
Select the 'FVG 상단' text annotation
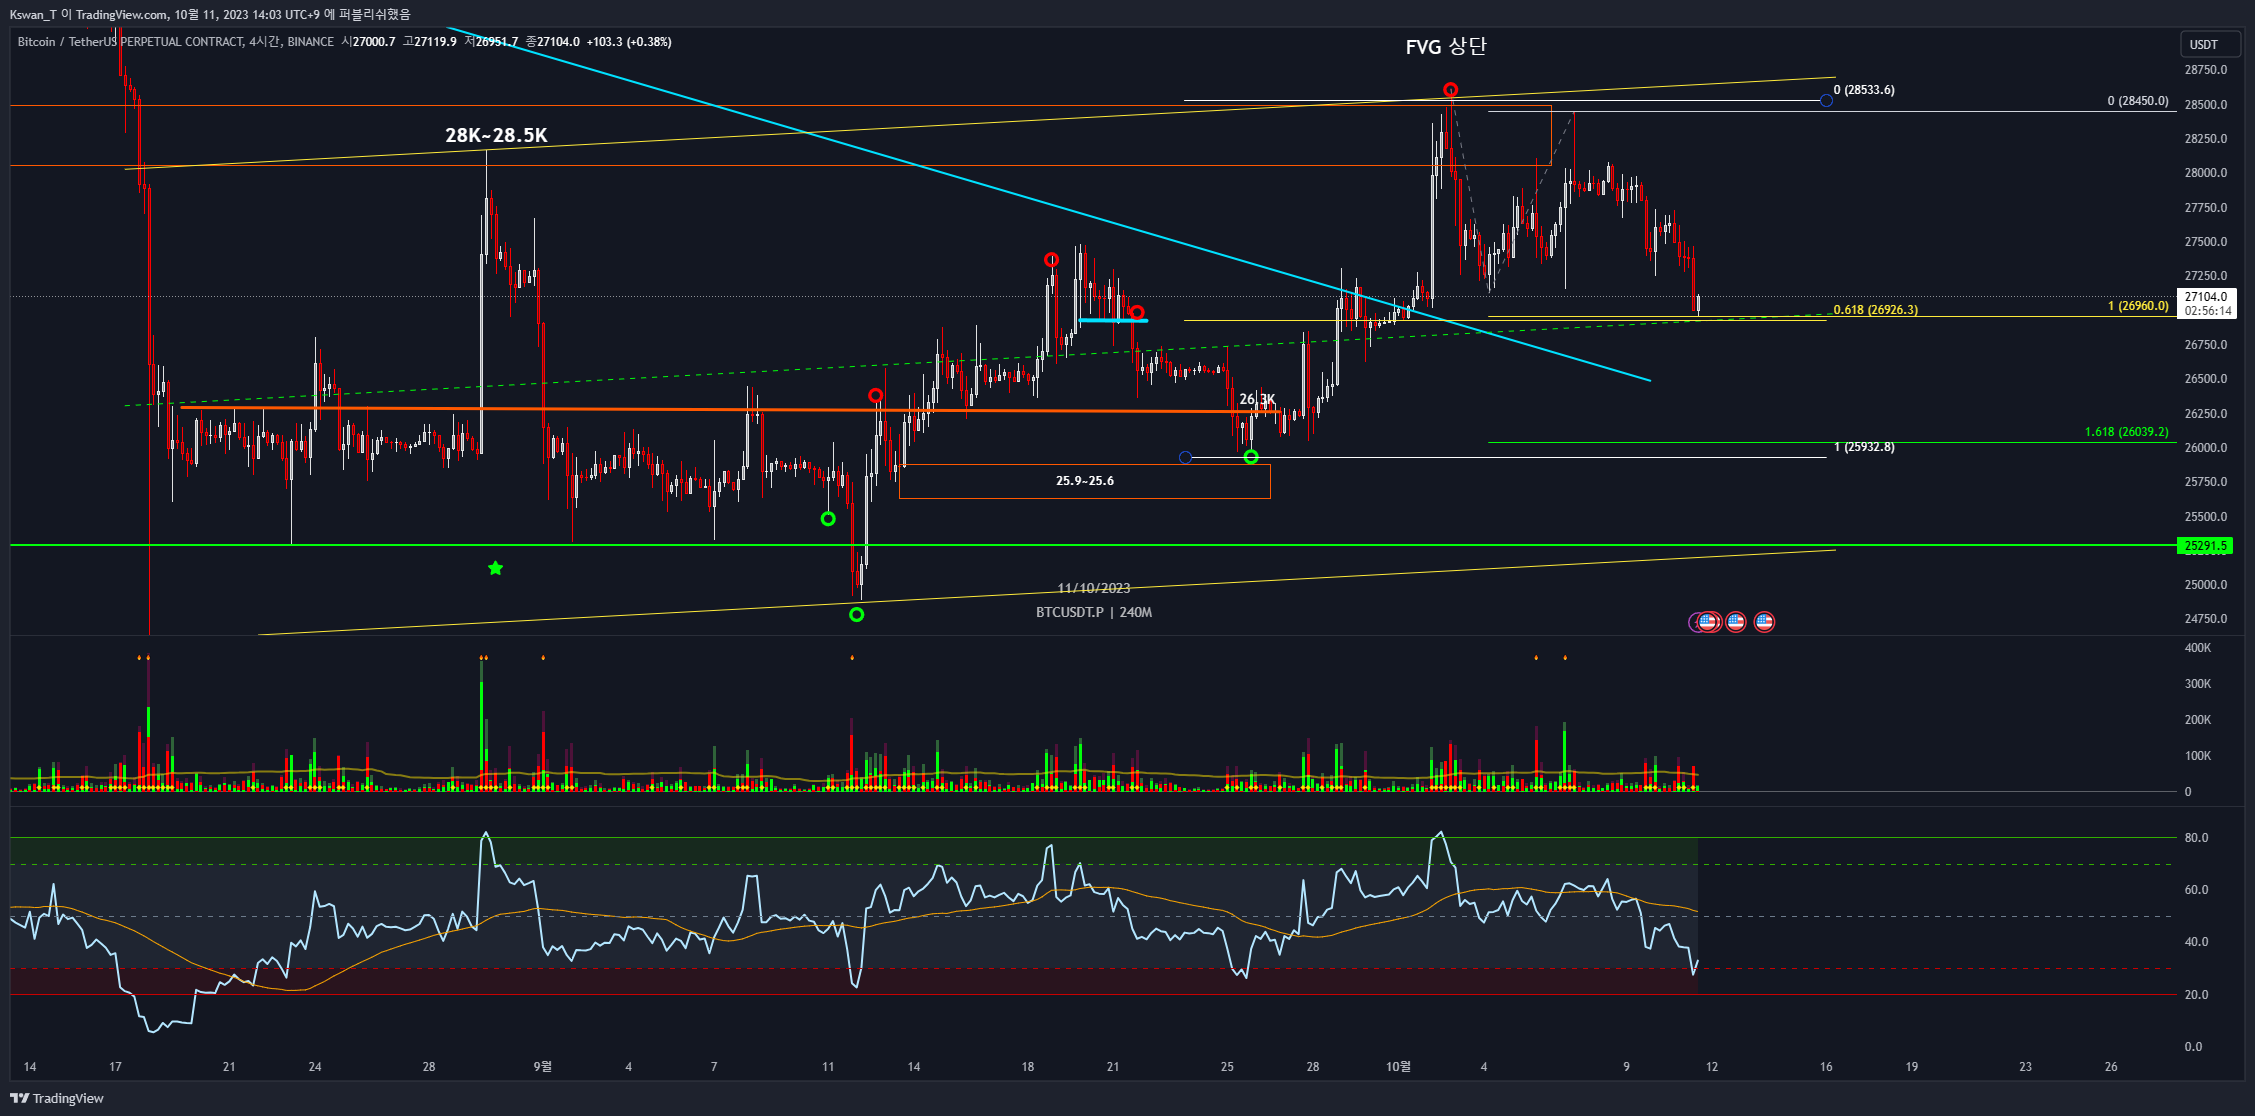tap(1446, 46)
